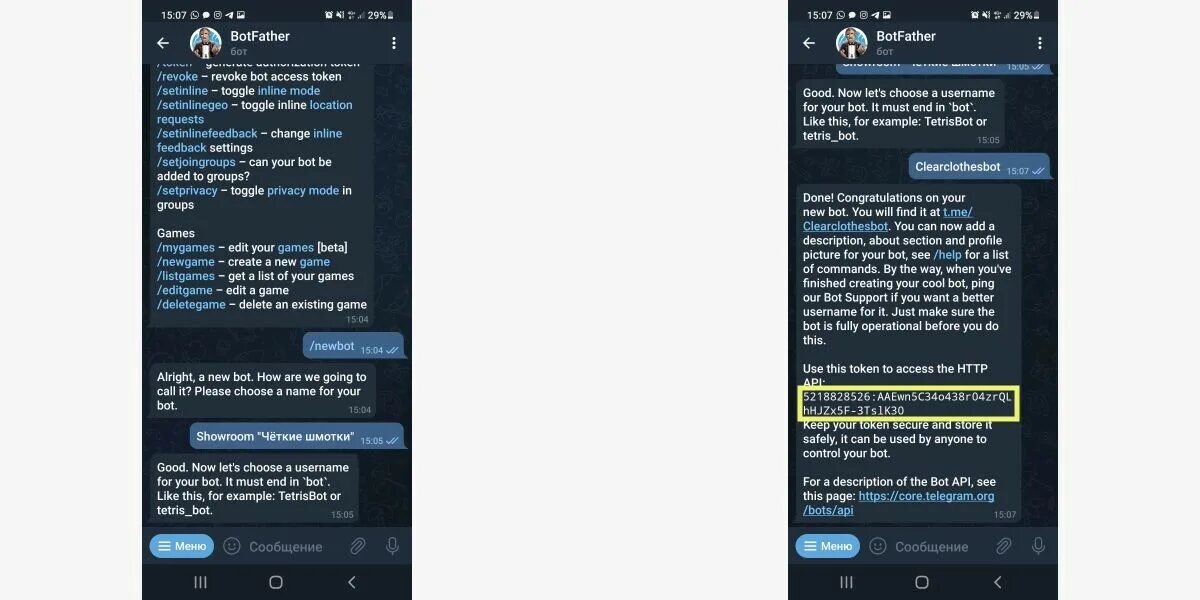Open three-dot menu in right phone header
The height and width of the screenshot is (600, 1200).
pos(1040,43)
